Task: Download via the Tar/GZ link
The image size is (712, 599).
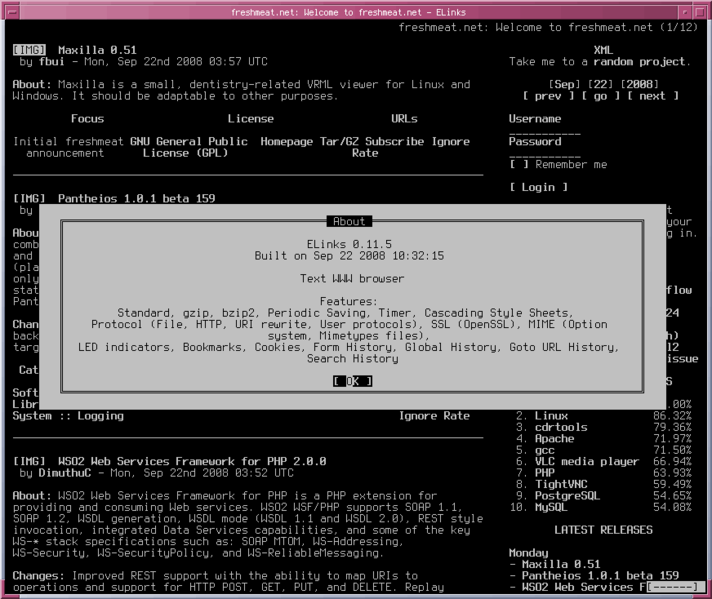Action: [x=339, y=141]
